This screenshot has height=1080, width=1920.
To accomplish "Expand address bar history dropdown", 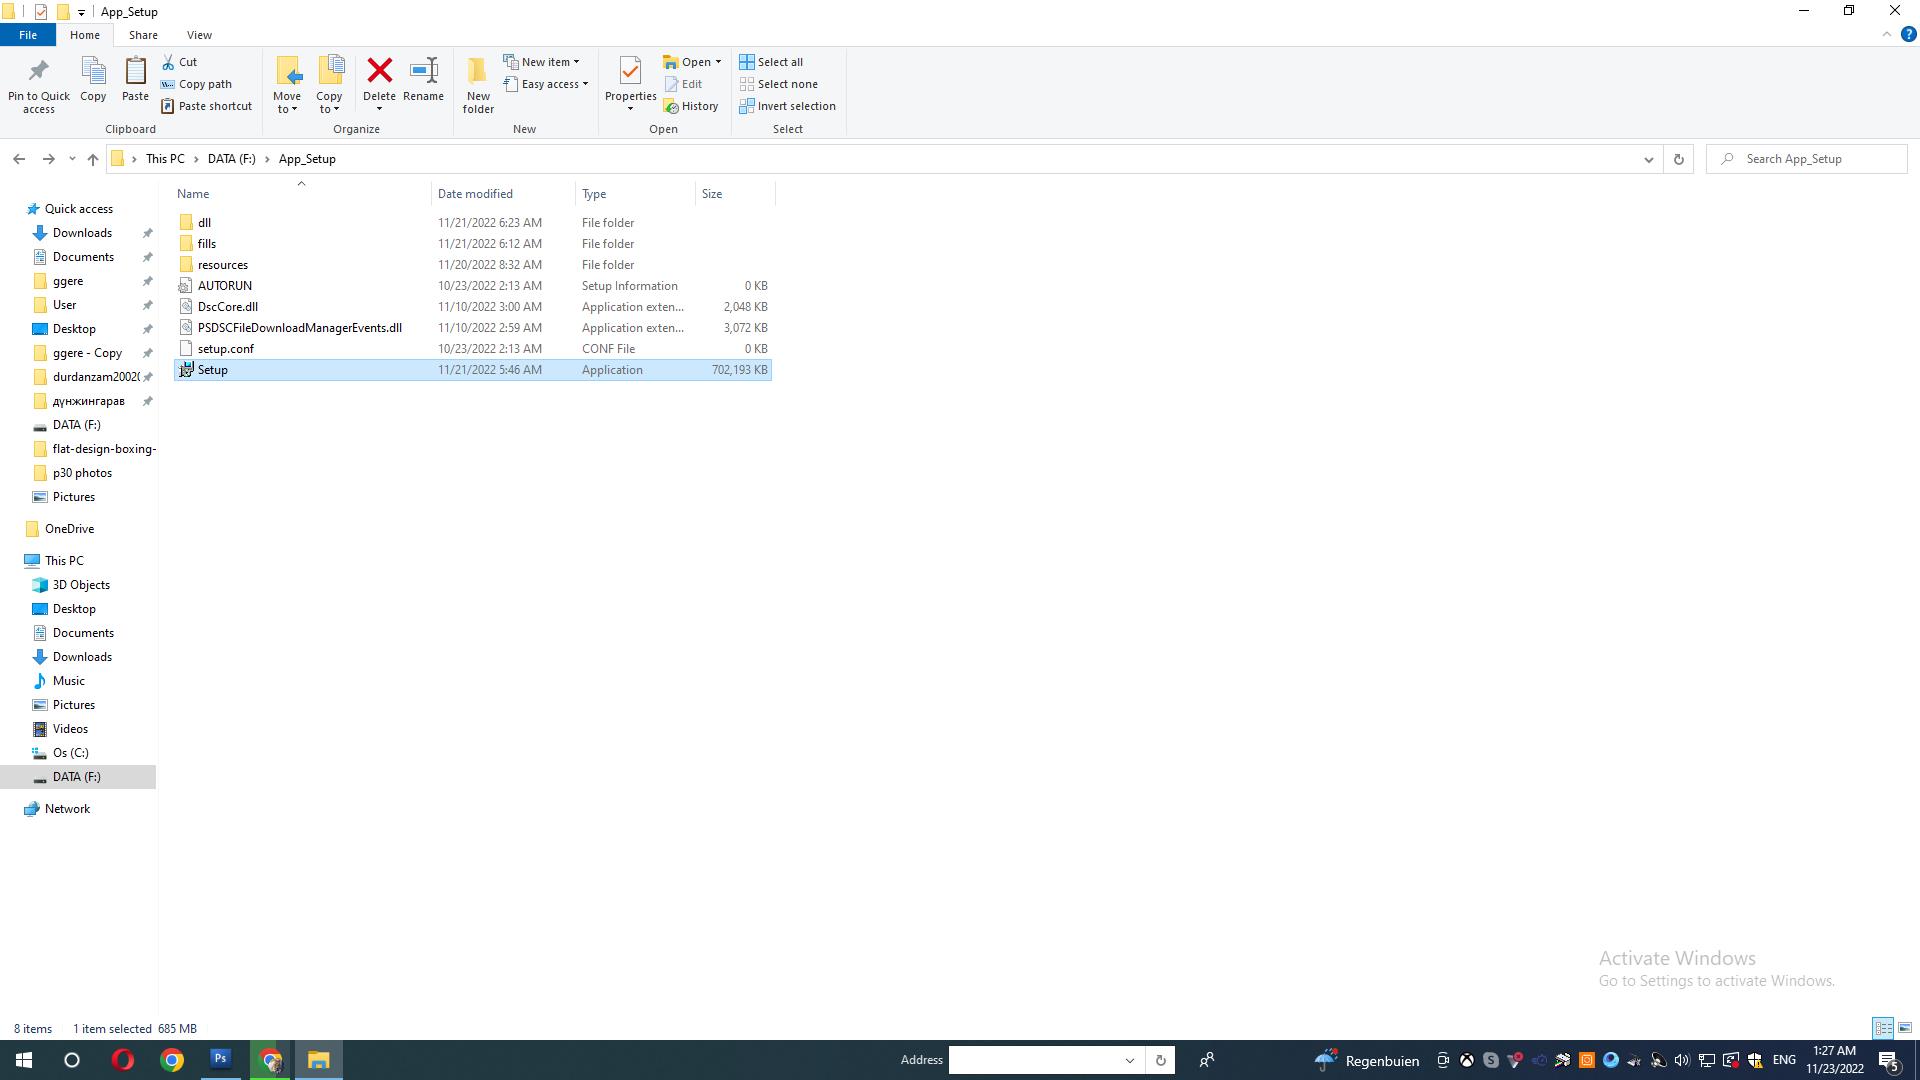I will tap(1648, 159).
